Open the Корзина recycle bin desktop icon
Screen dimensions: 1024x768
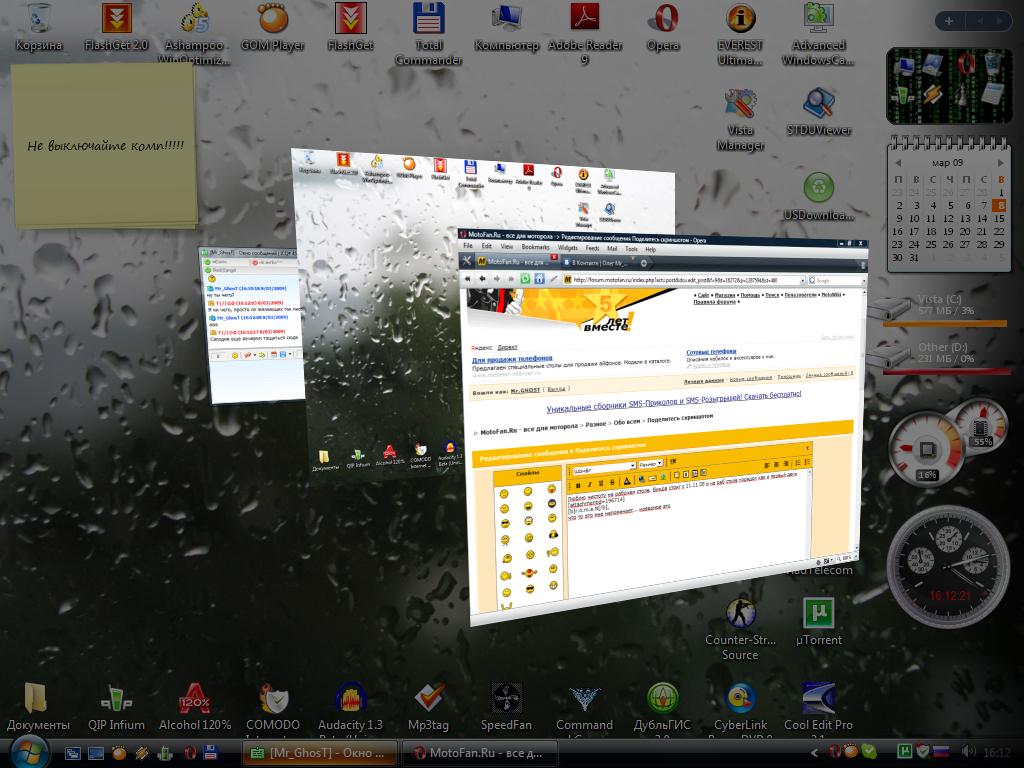click(x=39, y=27)
